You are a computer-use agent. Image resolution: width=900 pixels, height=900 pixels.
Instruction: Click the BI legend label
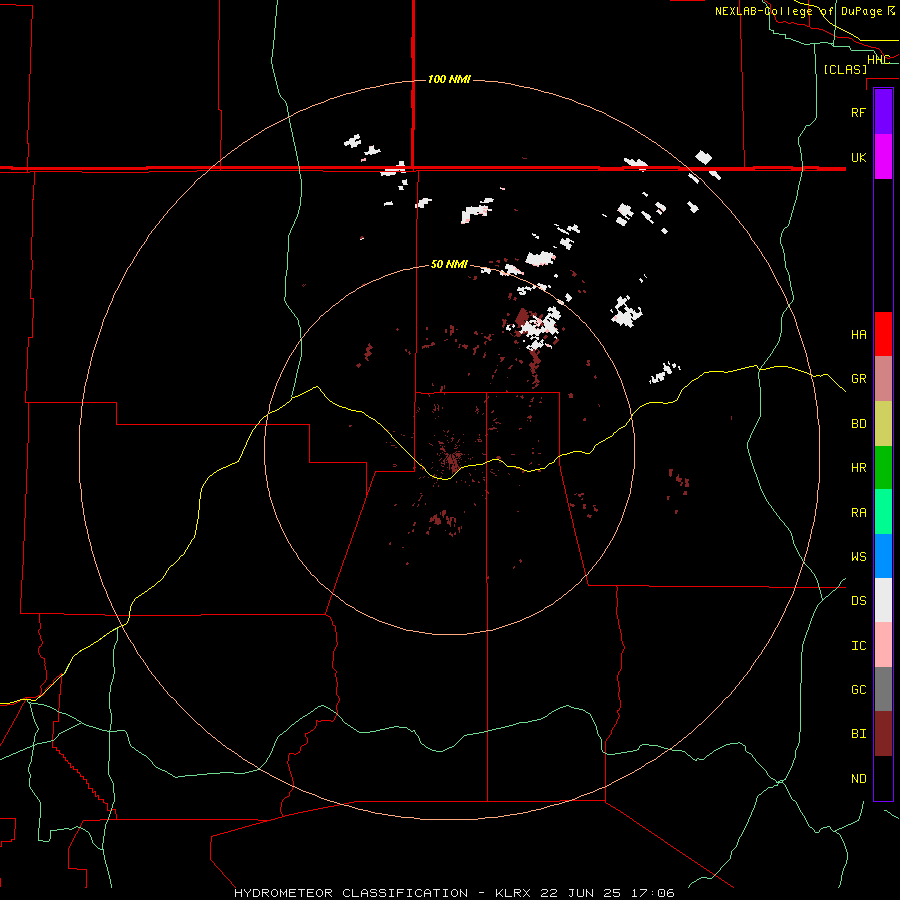(x=858, y=734)
